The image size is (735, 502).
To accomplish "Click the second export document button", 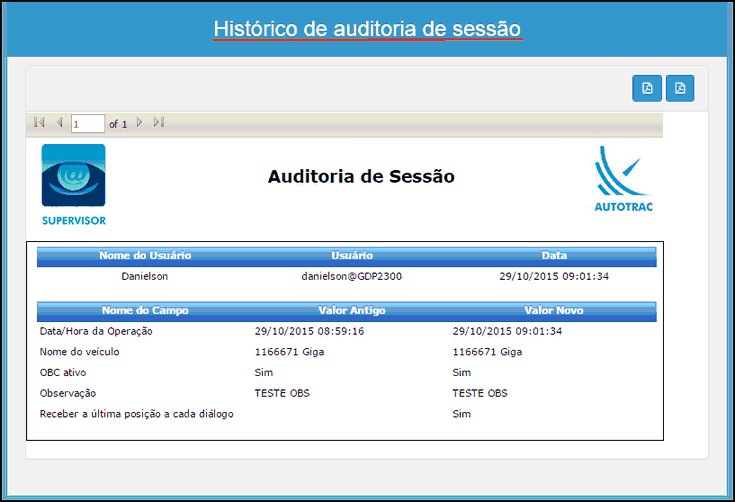I will coord(680,88).
